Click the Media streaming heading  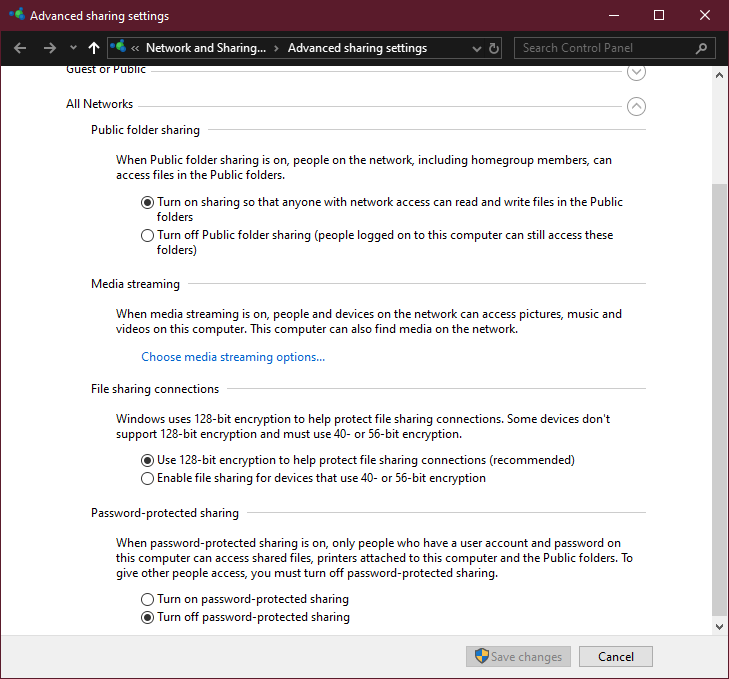(135, 284)
